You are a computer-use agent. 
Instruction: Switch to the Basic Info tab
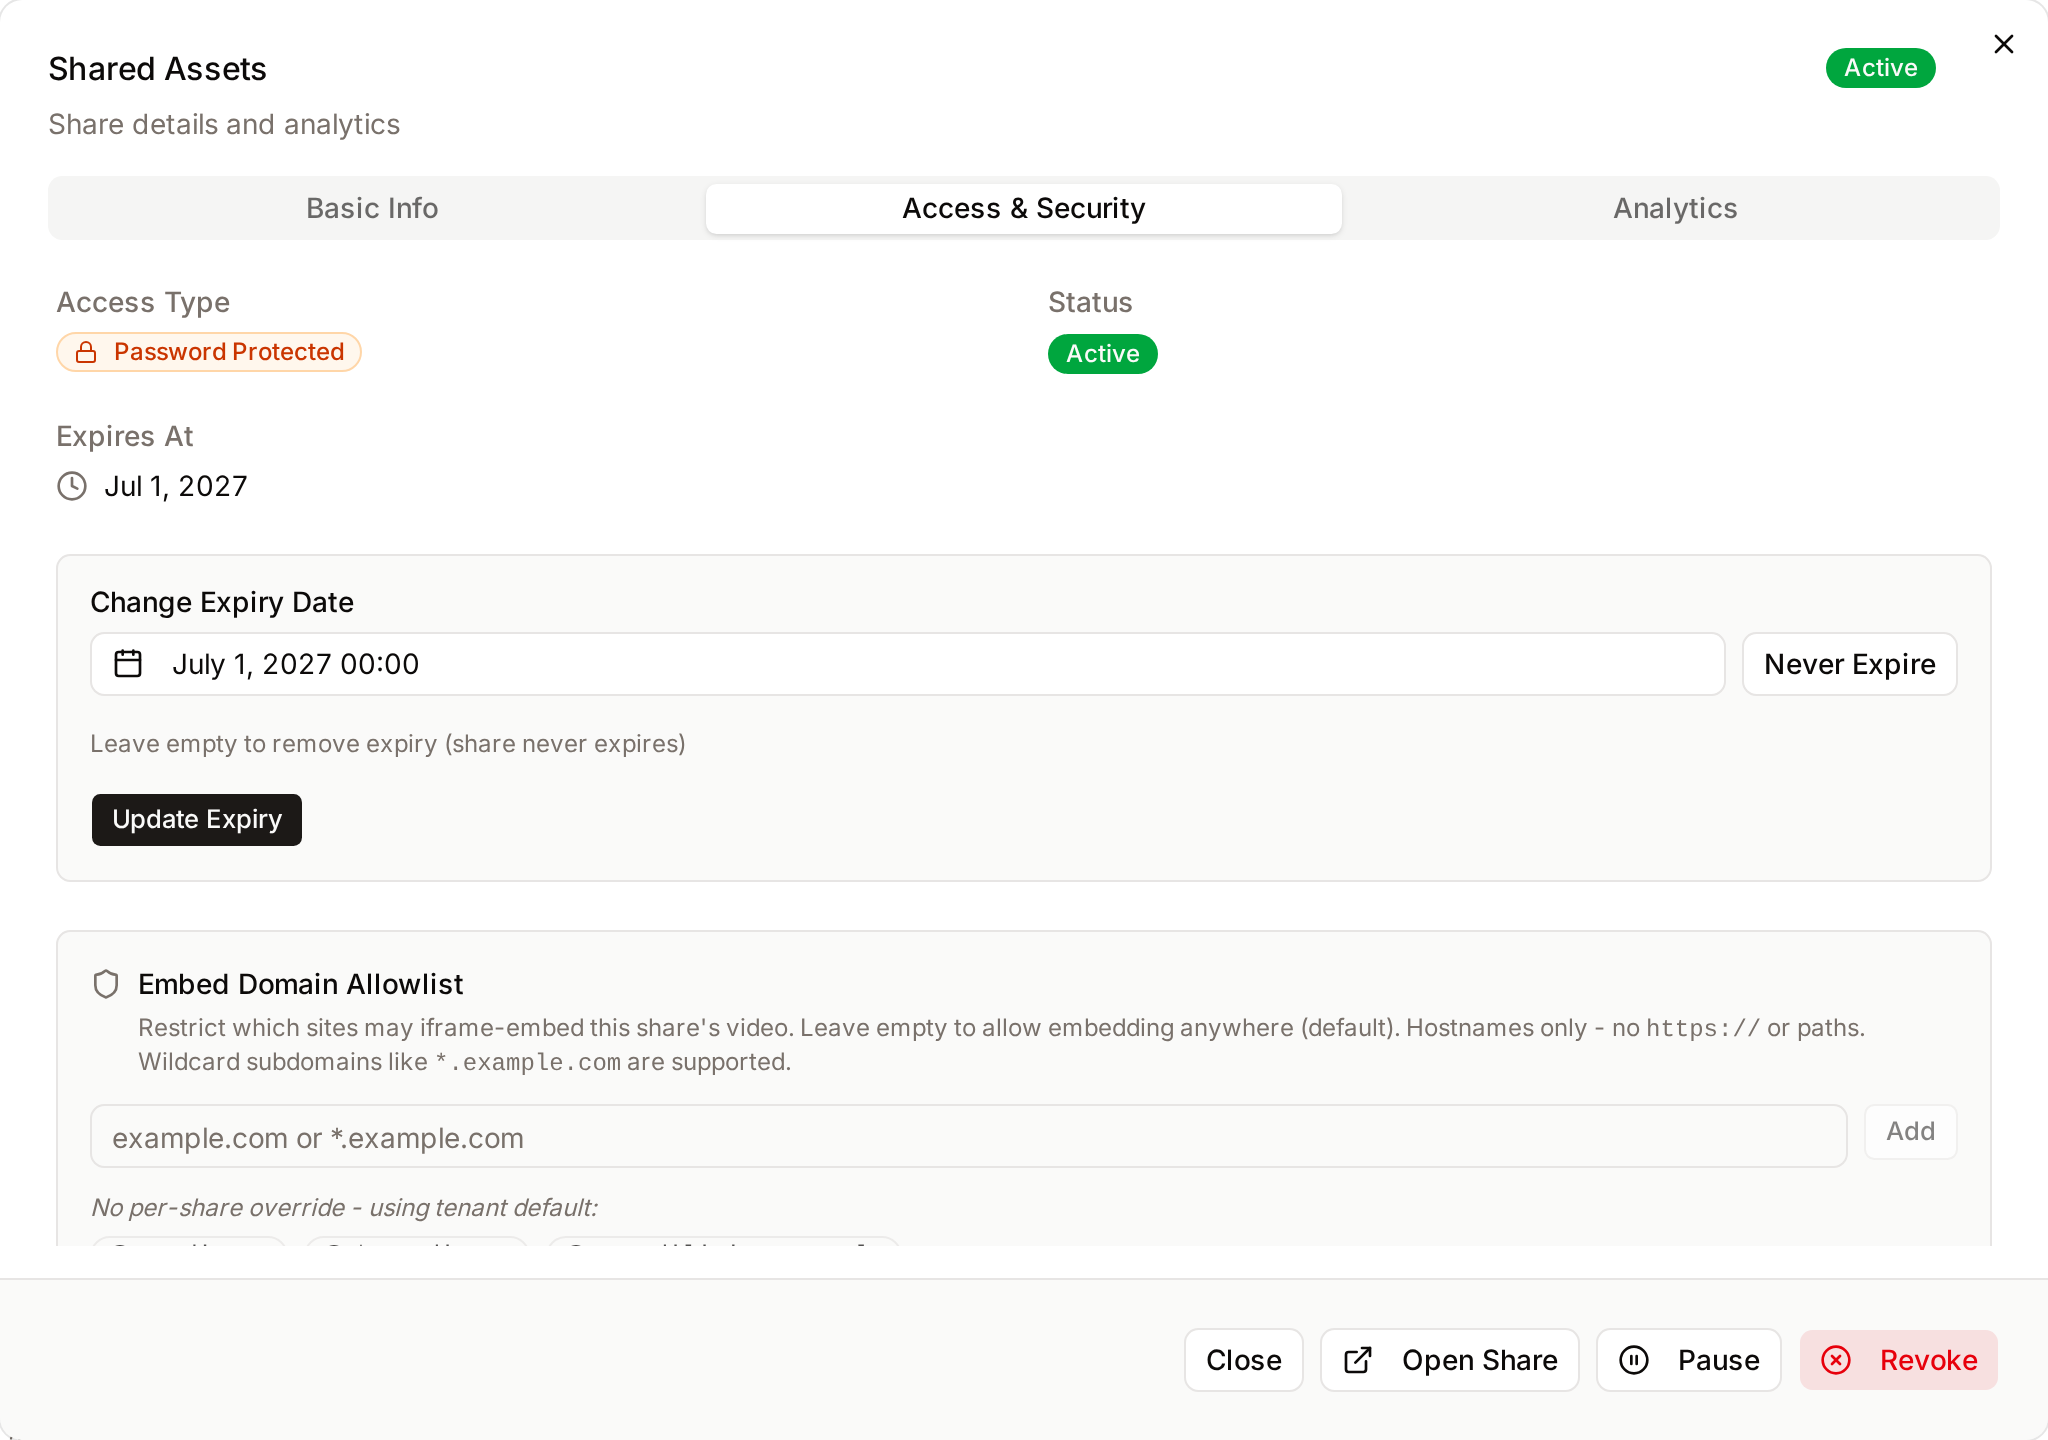point(372,208)
